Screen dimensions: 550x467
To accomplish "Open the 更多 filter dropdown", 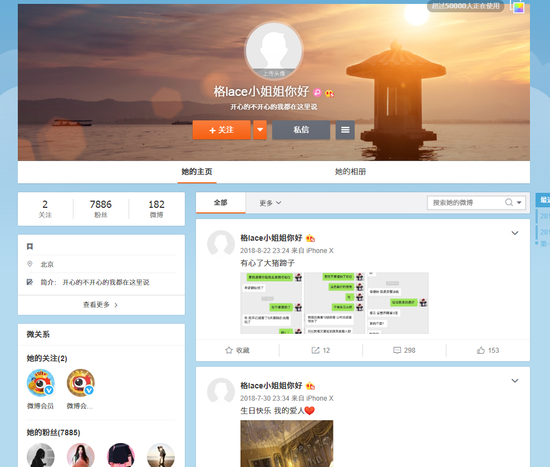I will (x=270, y=203).
